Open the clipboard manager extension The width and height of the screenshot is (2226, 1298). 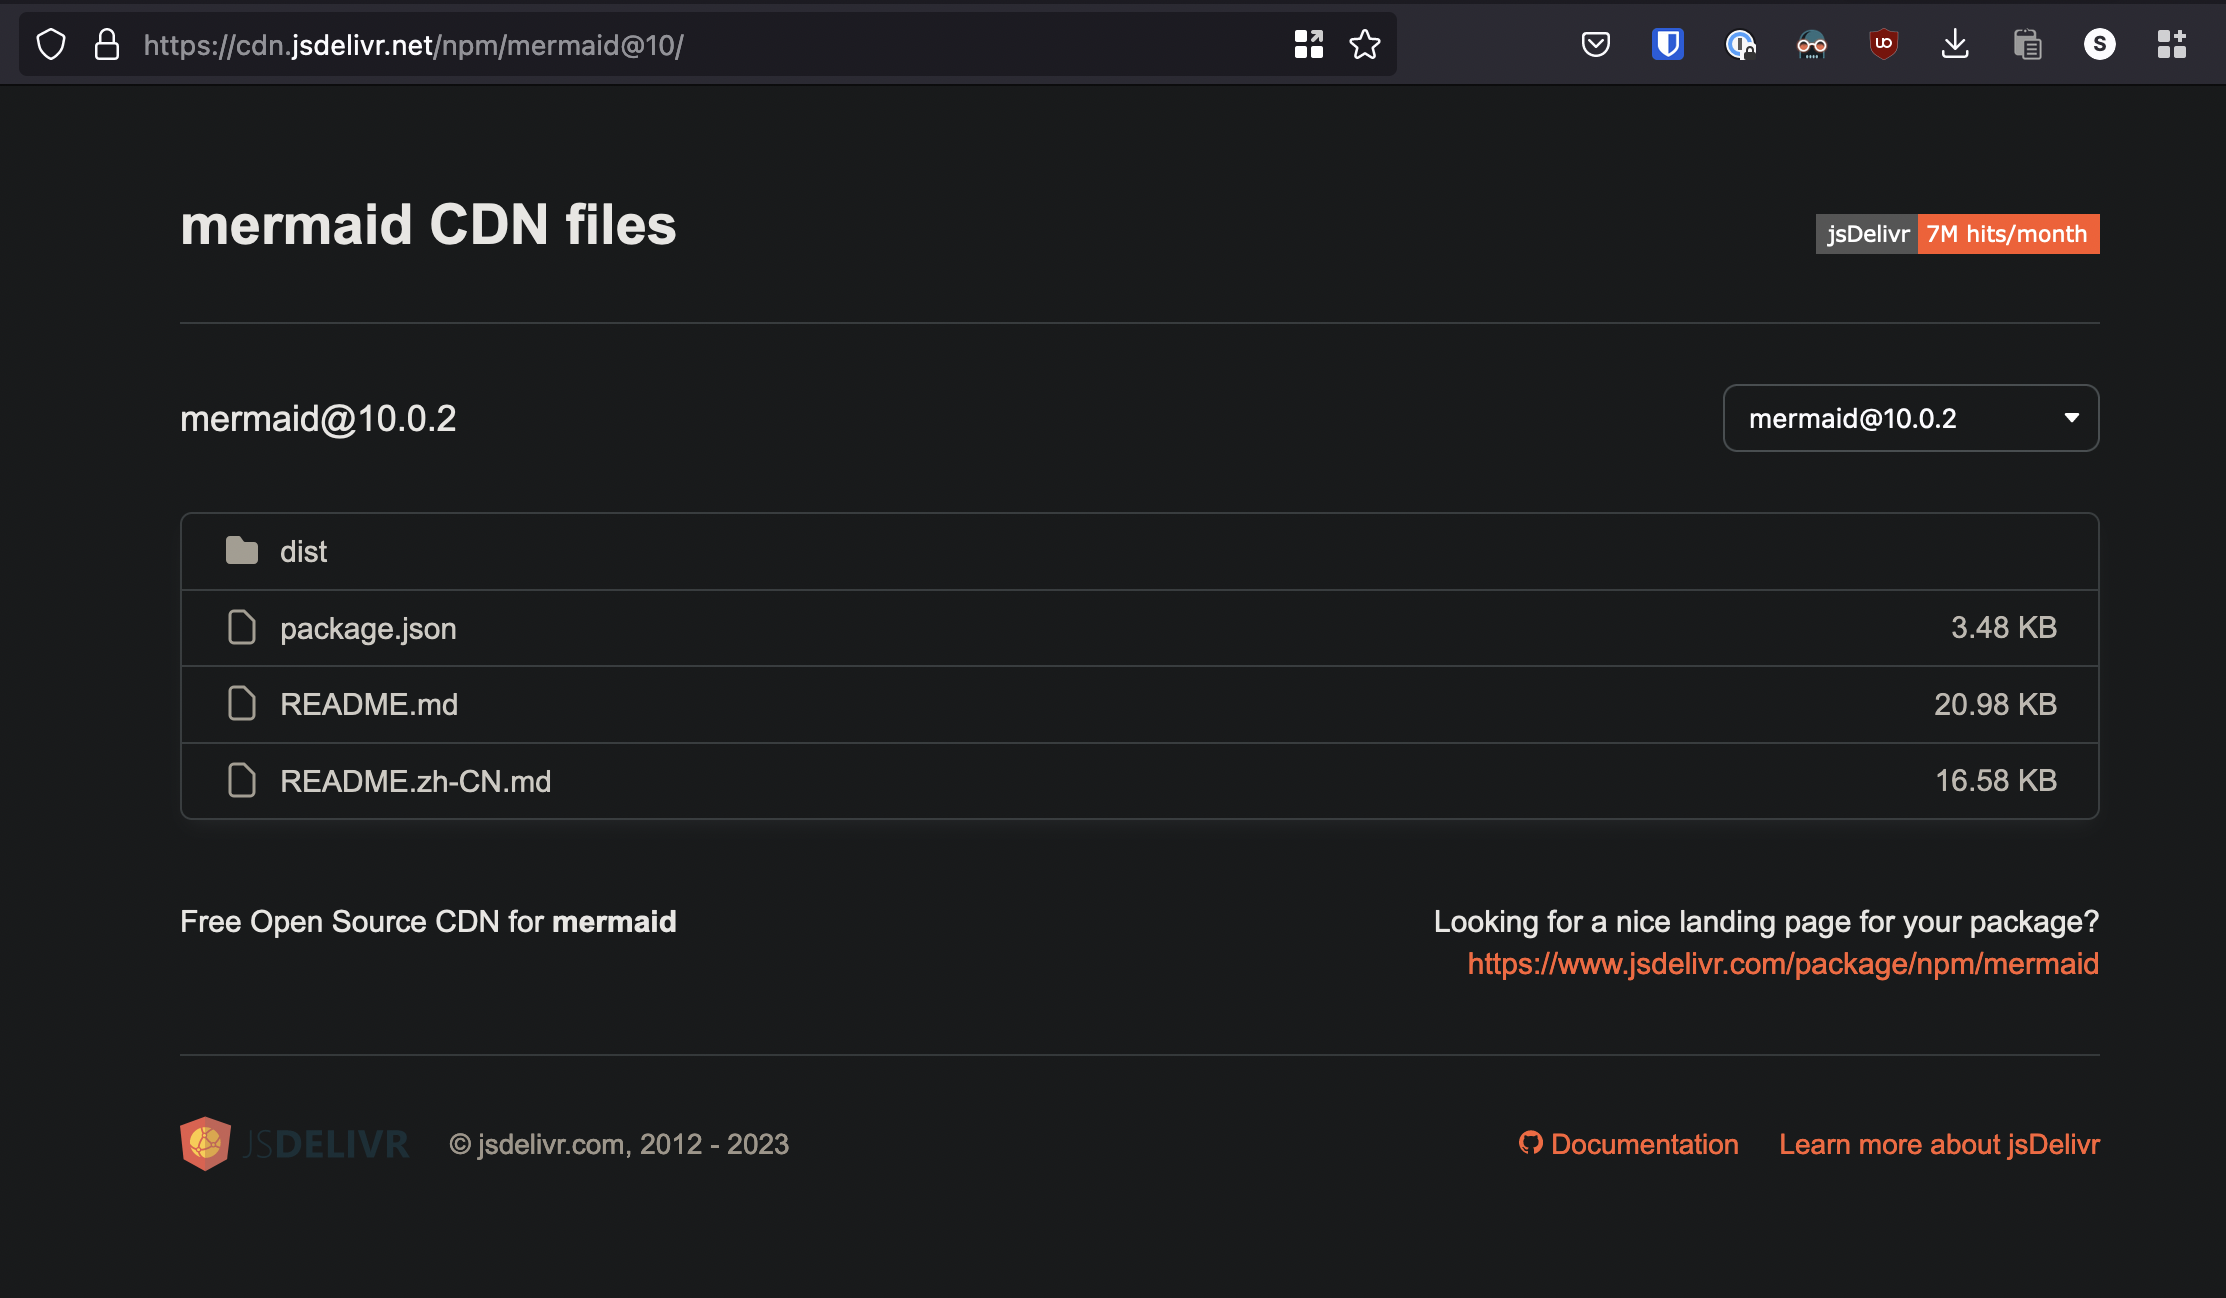[x=2027, y=44]
